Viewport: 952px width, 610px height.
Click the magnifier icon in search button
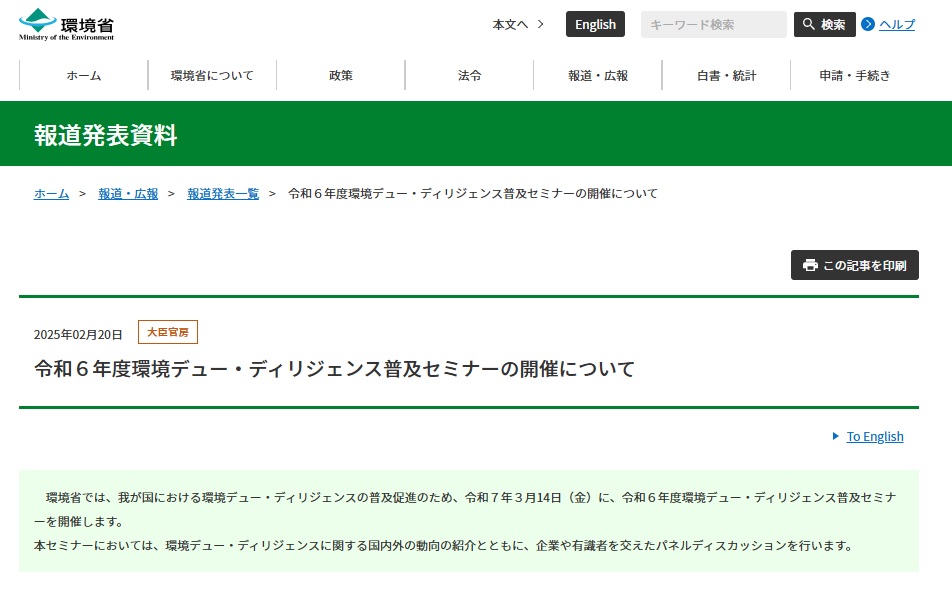pos(809,24)
